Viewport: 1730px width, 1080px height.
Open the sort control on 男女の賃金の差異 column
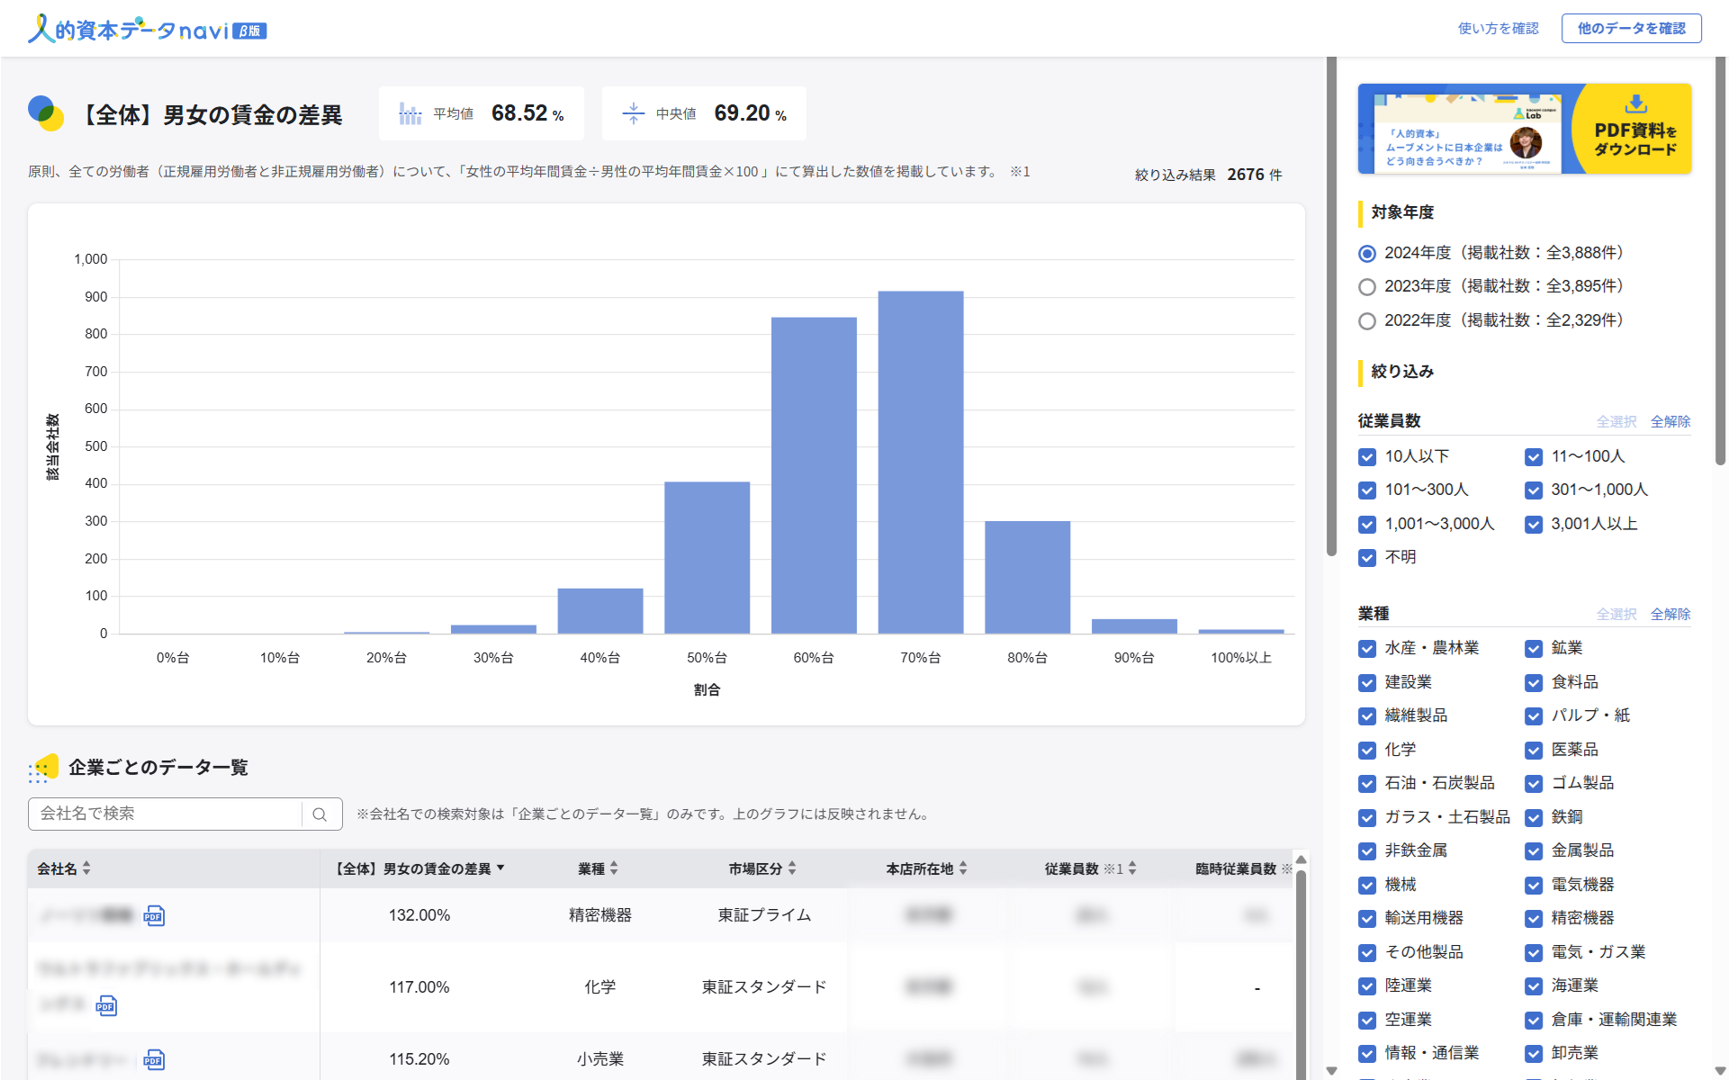505,868
